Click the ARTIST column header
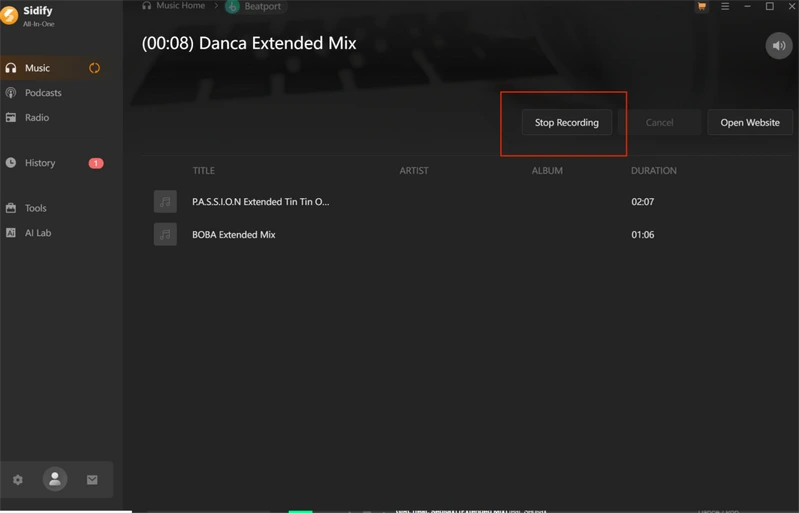The height and width of the screenshot is (513, 799). 414,171
